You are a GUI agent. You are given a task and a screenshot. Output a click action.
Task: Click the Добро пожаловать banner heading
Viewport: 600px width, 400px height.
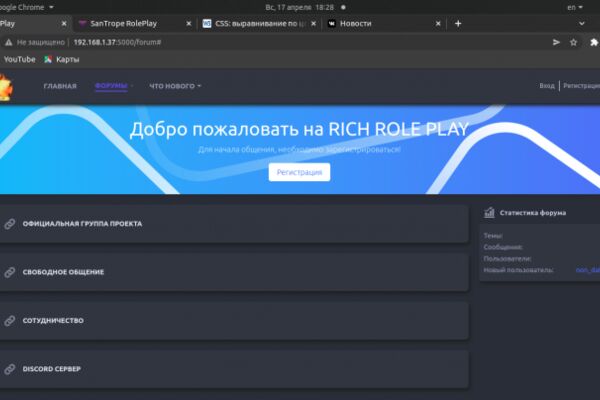point(299,129)
